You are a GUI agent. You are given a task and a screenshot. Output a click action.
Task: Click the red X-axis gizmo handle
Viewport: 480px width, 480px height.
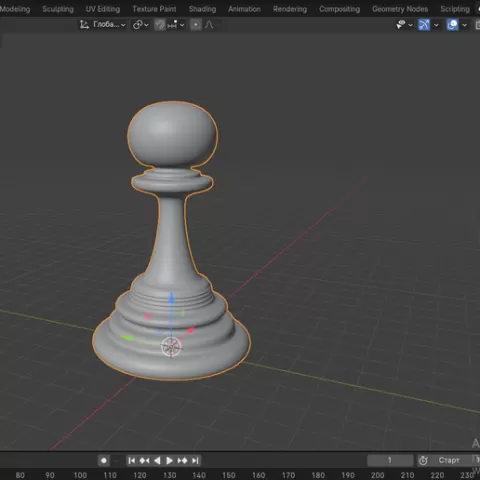coord(191,330)
